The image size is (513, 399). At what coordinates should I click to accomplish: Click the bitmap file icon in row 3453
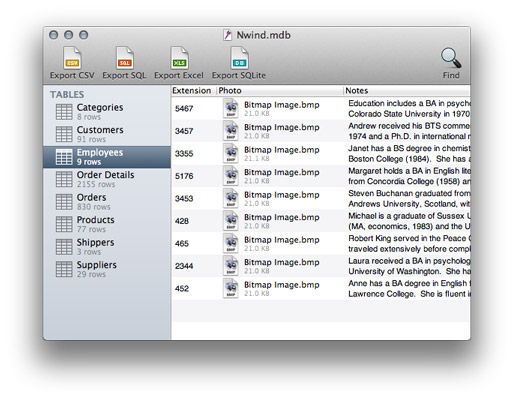[231, 199]
